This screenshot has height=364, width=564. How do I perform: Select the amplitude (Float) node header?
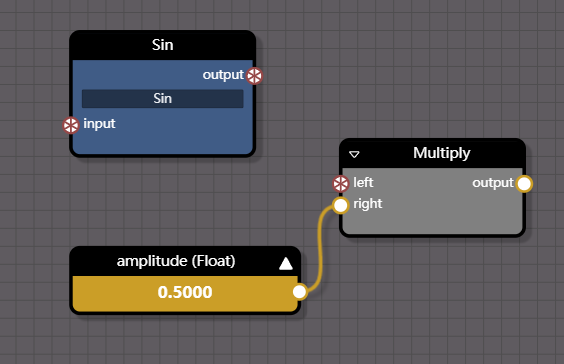pyautogui.click(x=176, y=261)
